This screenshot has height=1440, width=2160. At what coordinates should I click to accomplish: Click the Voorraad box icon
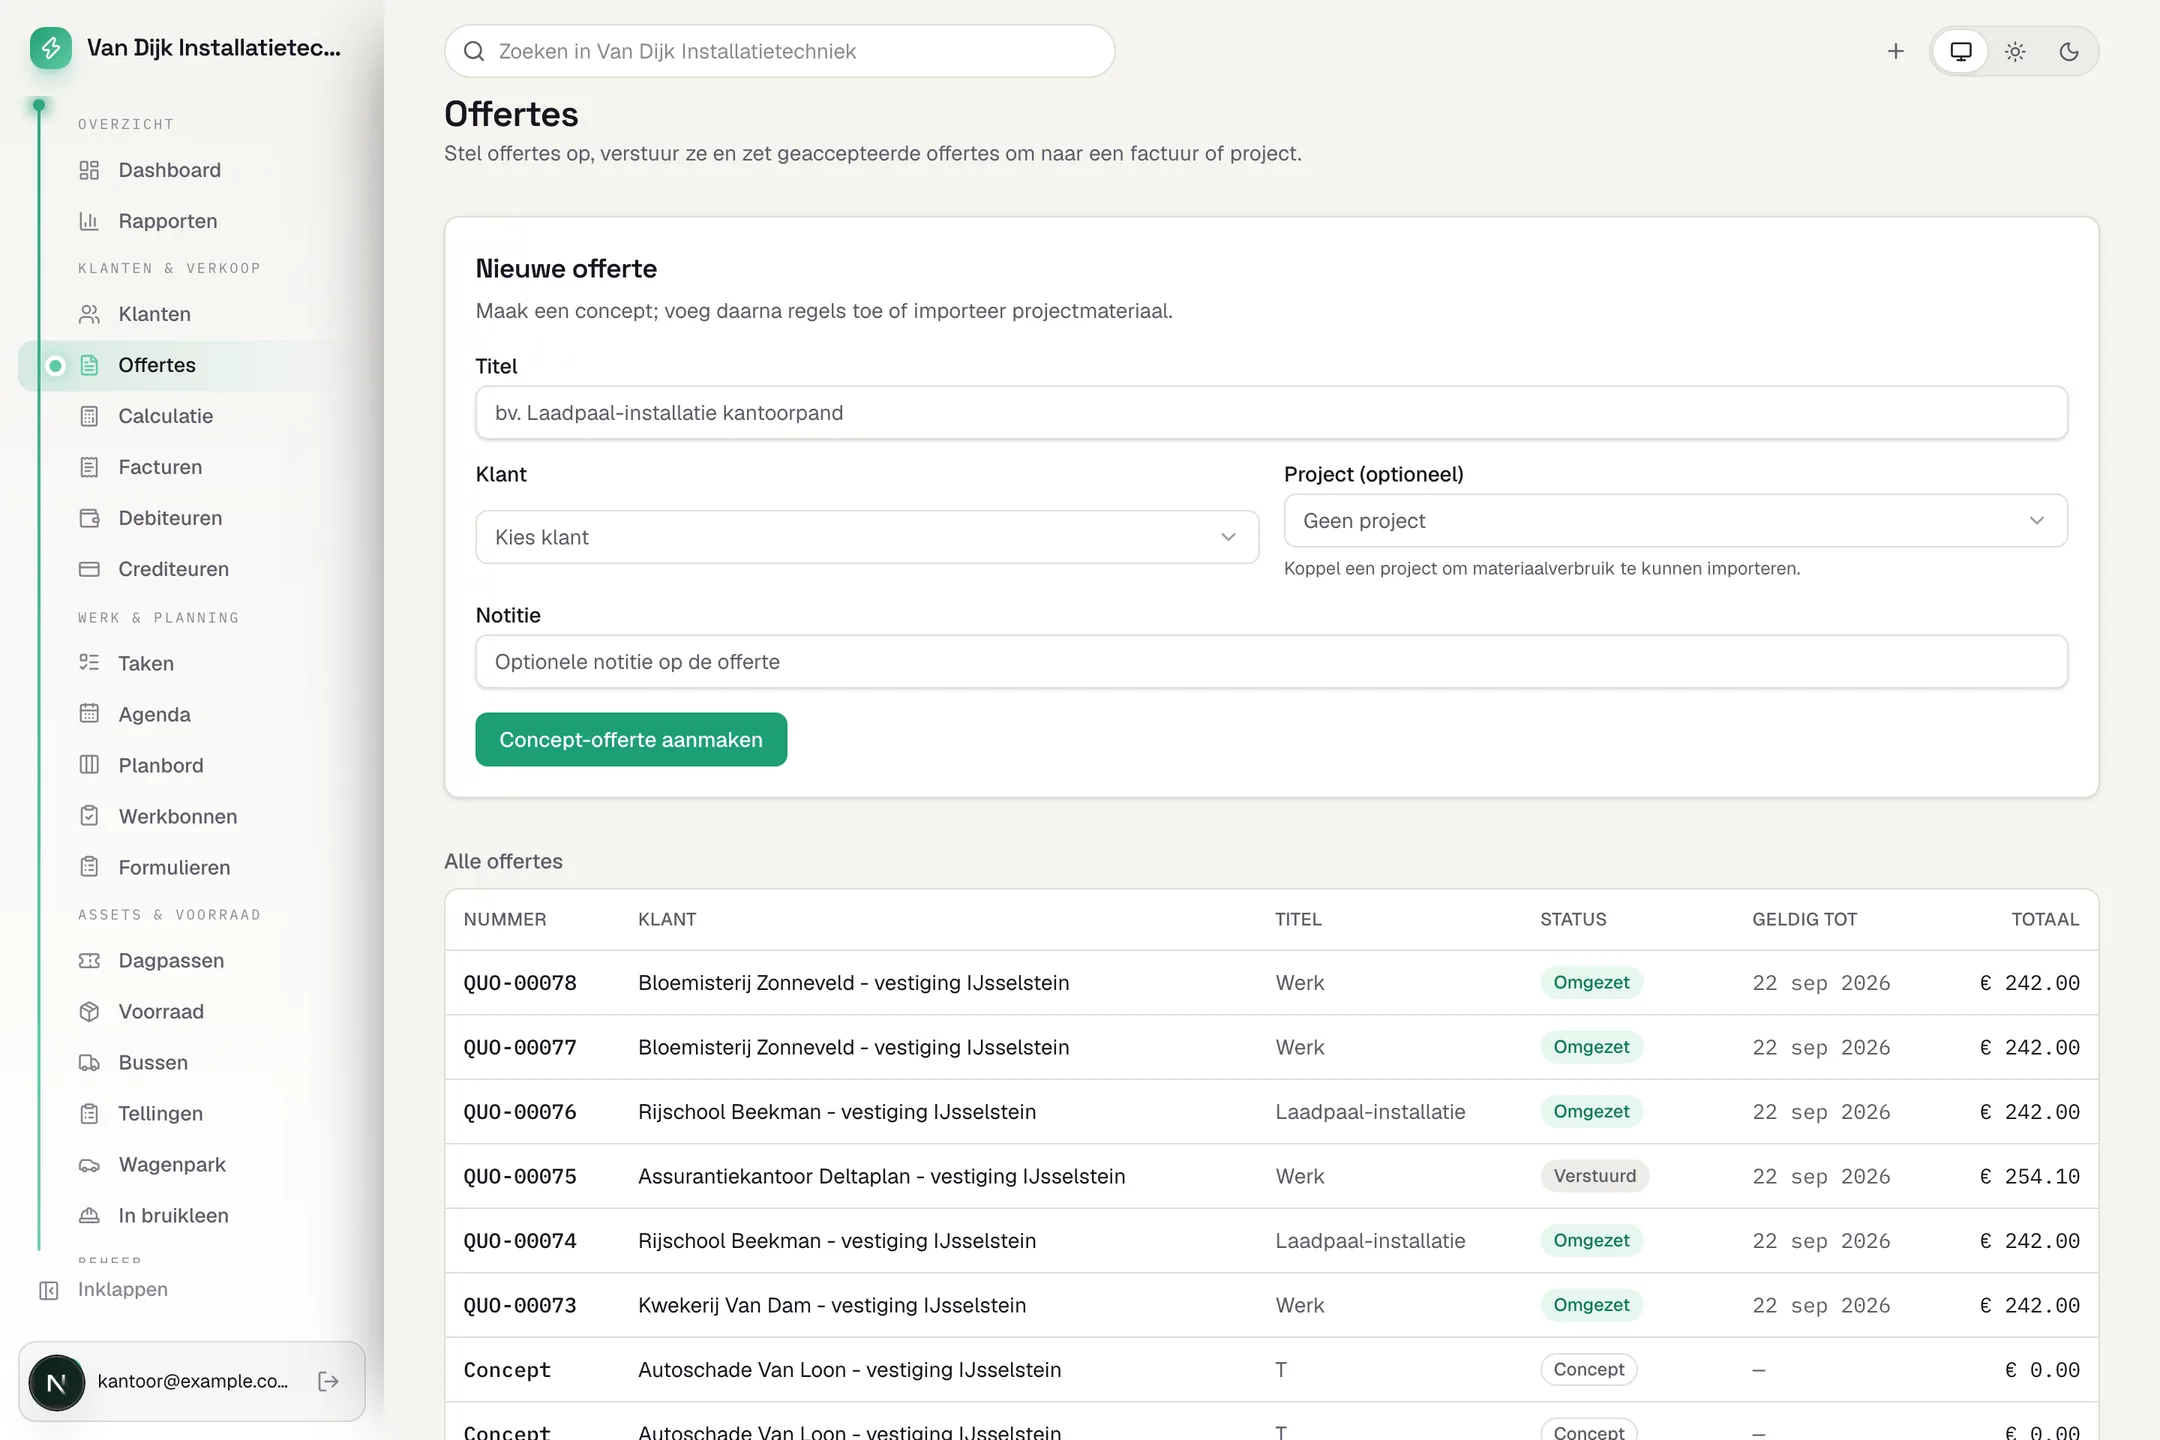click(89, 1011)
